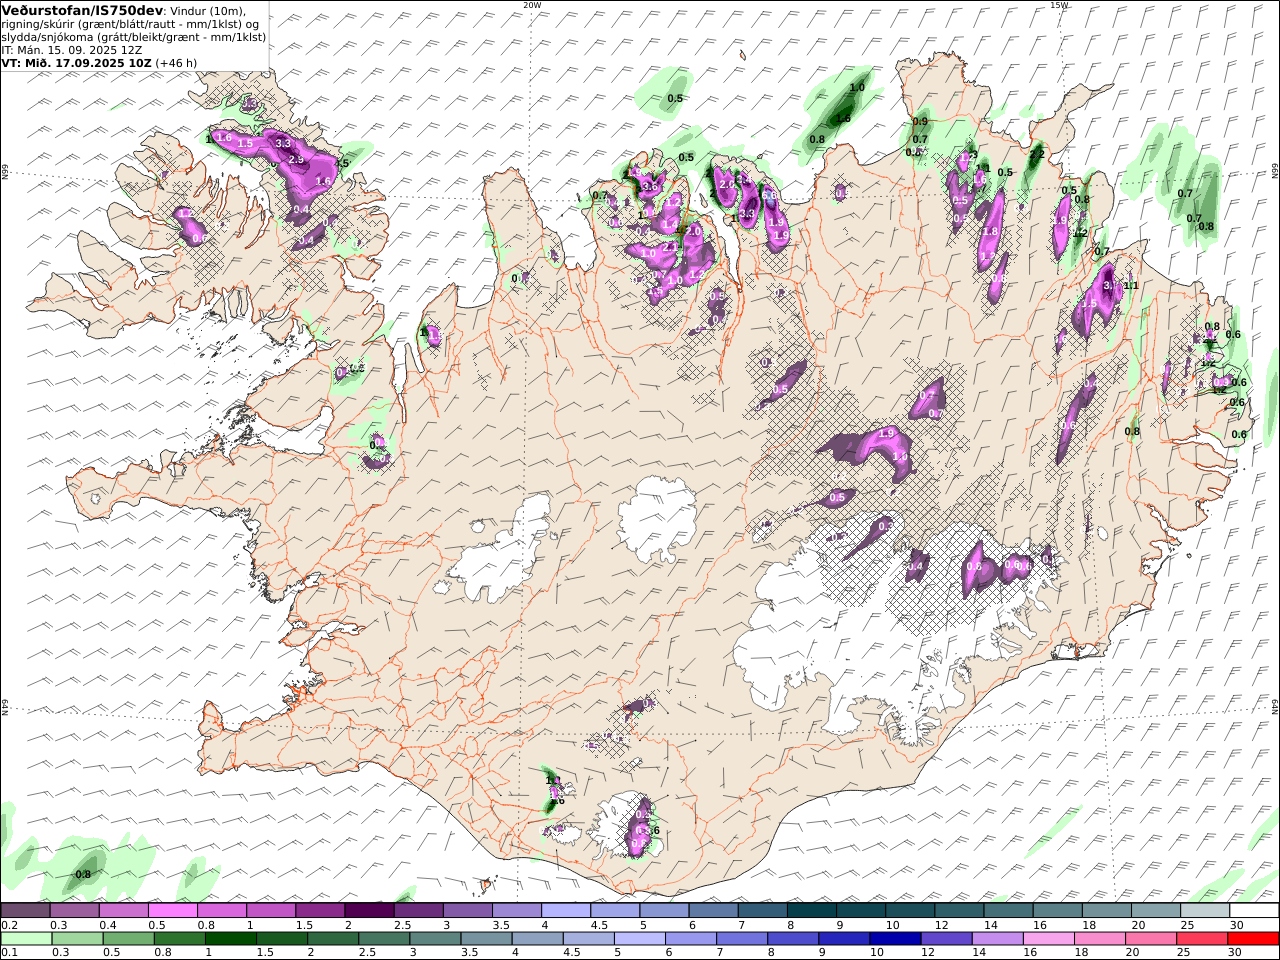1280x960 pixels.
Task: Pick snow legend swatch between 0.3 and 0.4
Action: (74, 910)
